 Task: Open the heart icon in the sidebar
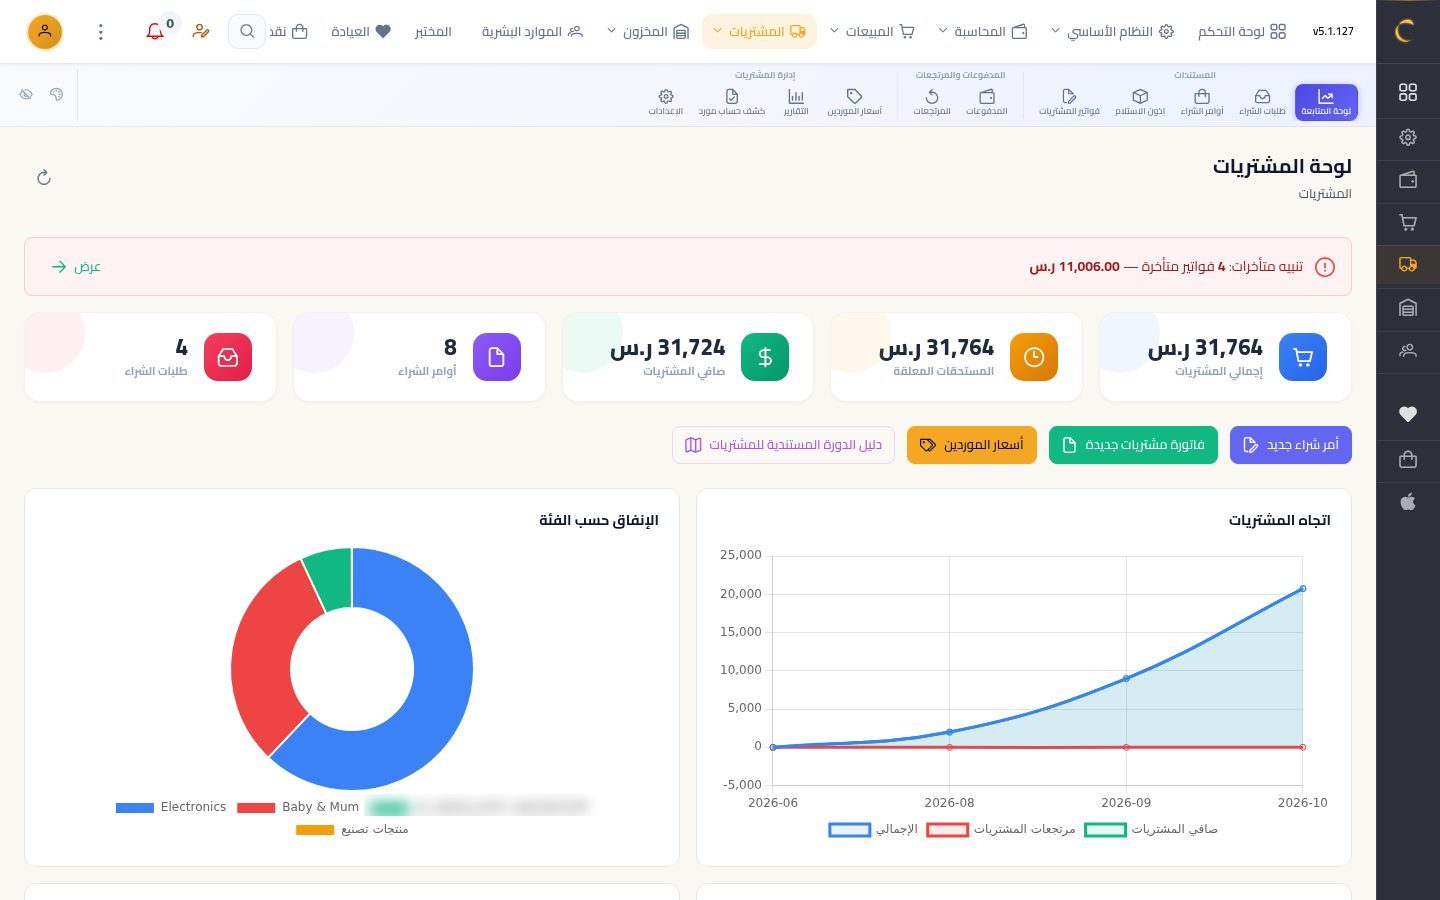tap(1408, 414)
